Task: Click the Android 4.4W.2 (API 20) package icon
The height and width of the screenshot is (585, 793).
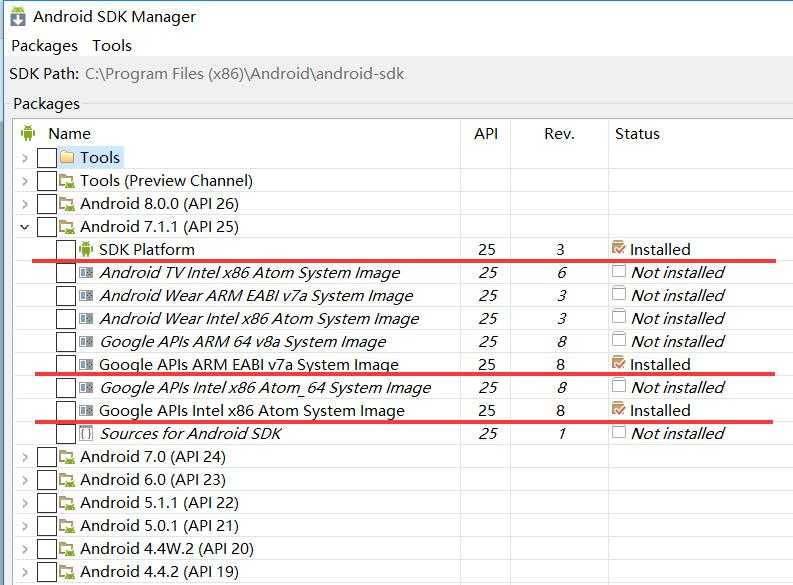Action: coord(67,549)
